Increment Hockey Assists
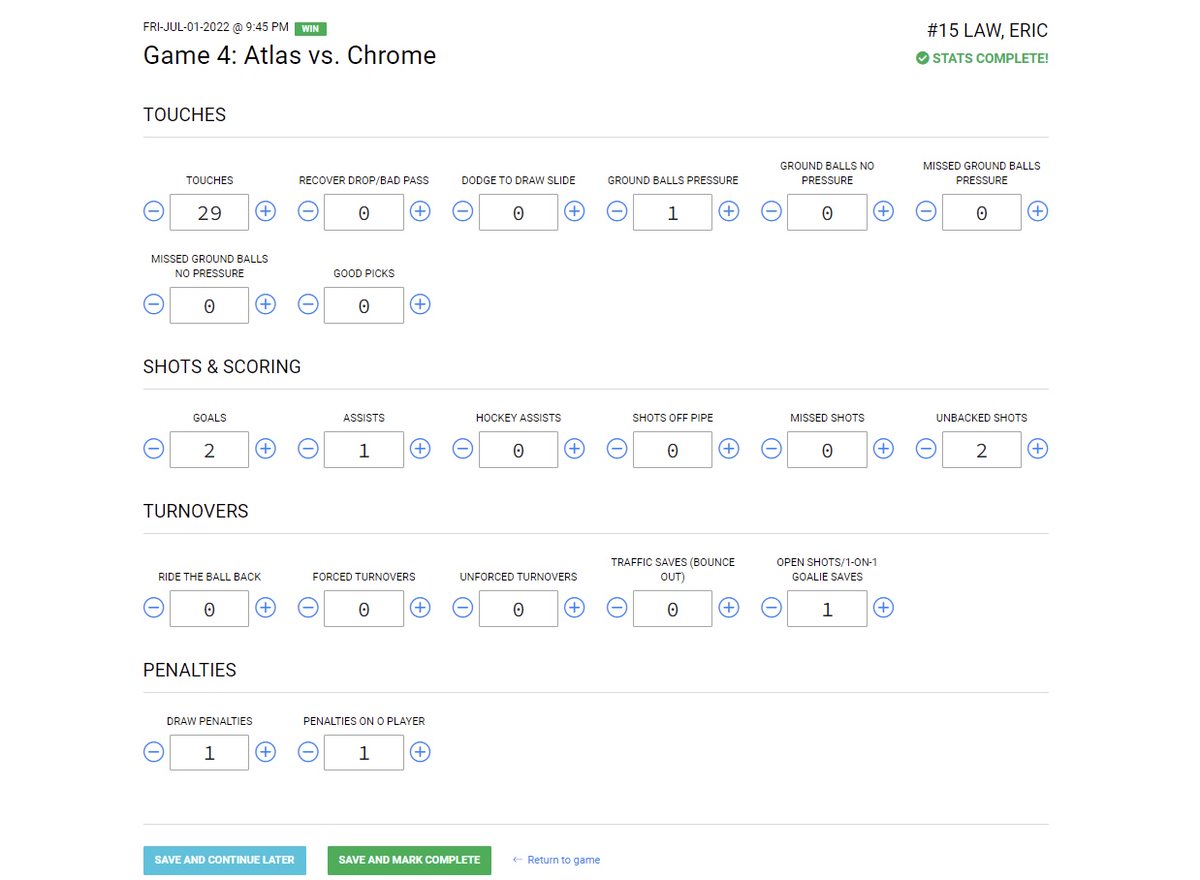The height and width of the screenshot is (880, 1200). [574, 449]
